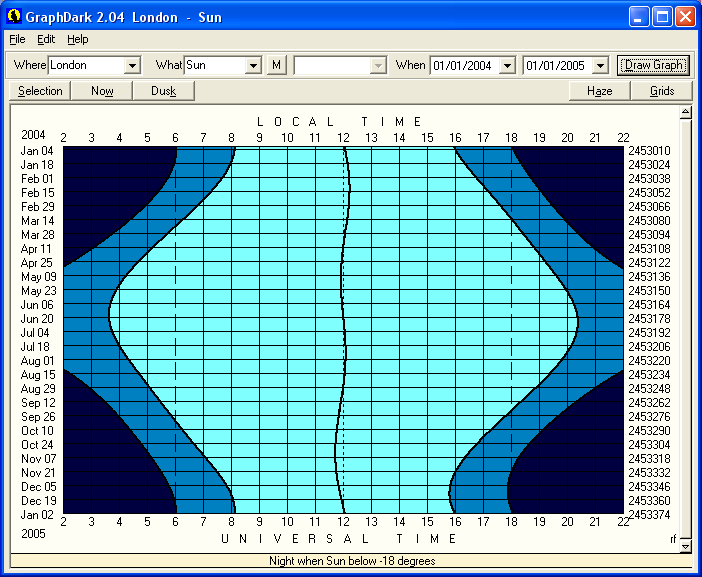Click the scrollbar up arrow

click(x=685, y=112)
